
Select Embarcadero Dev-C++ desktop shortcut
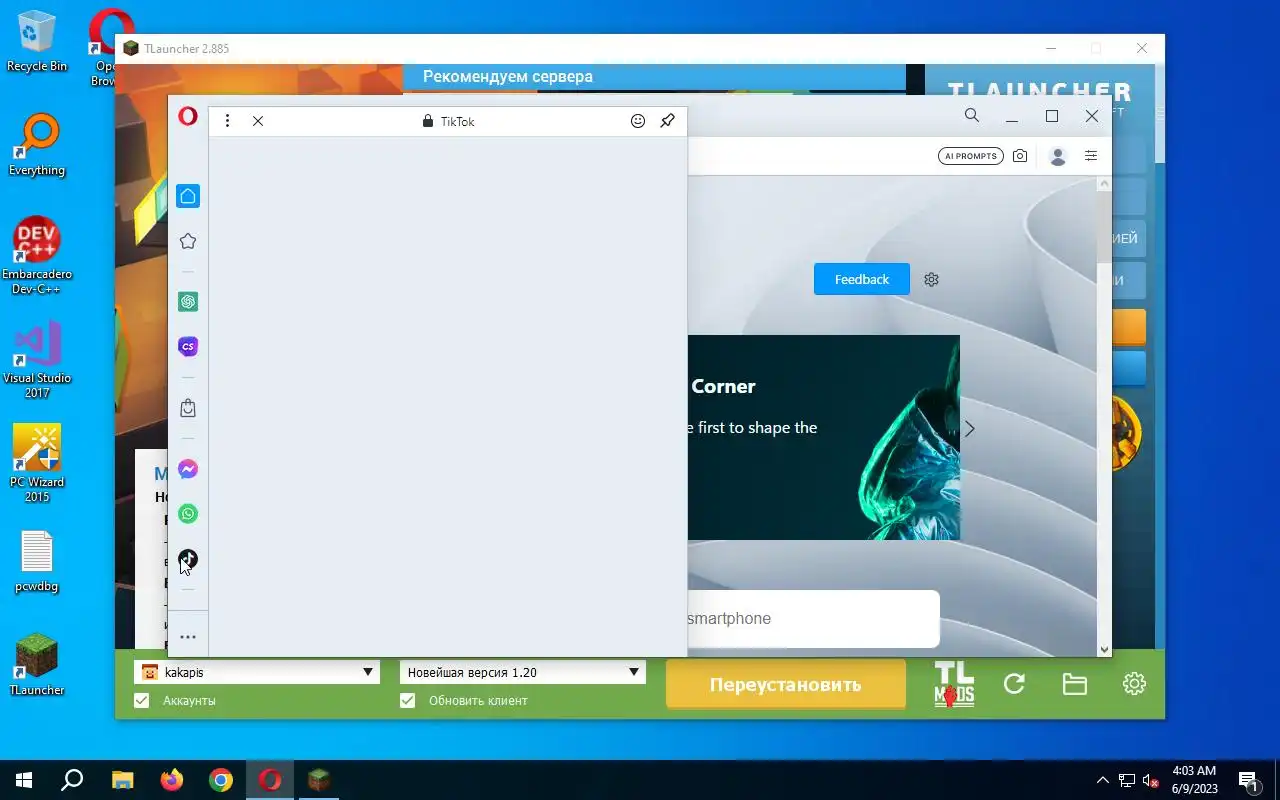[x=37, y=256]
